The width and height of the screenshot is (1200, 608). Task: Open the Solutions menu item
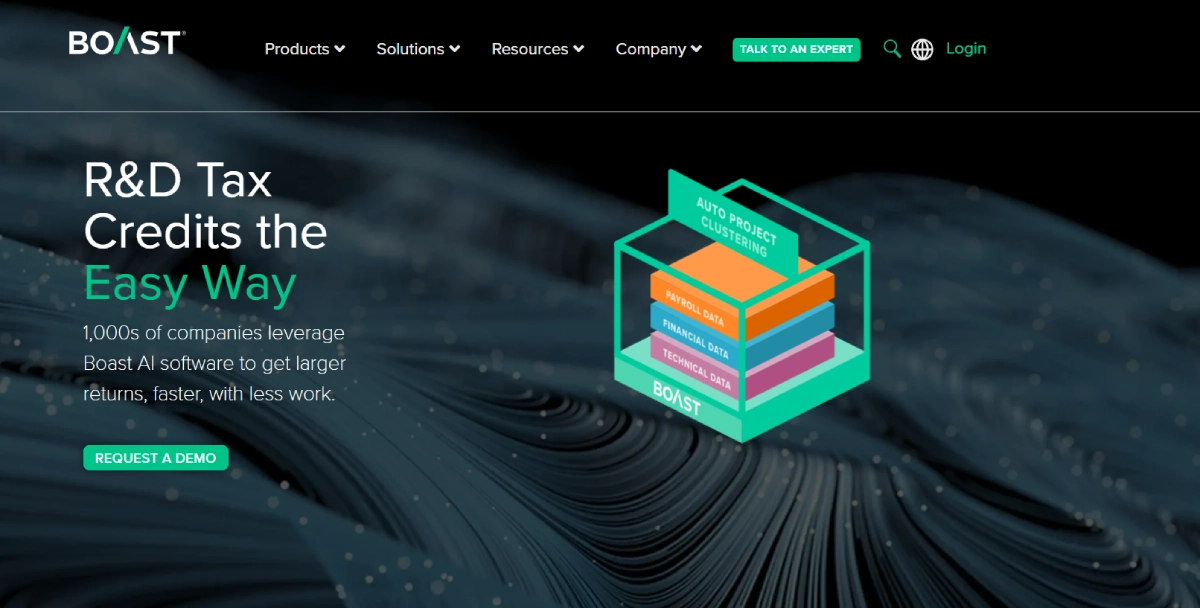click(410, 49)
